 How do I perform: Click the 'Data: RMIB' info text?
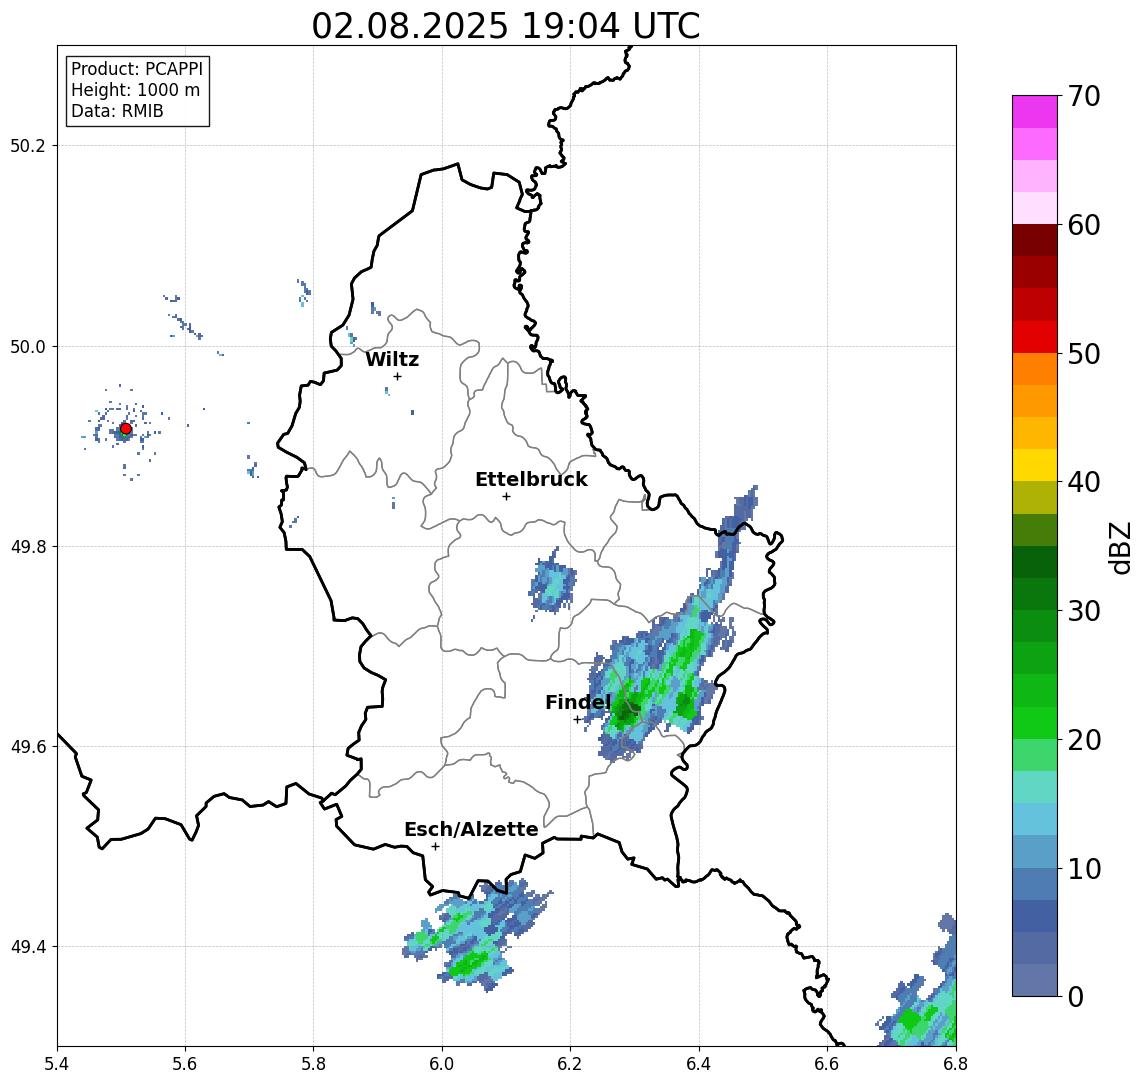117,111
